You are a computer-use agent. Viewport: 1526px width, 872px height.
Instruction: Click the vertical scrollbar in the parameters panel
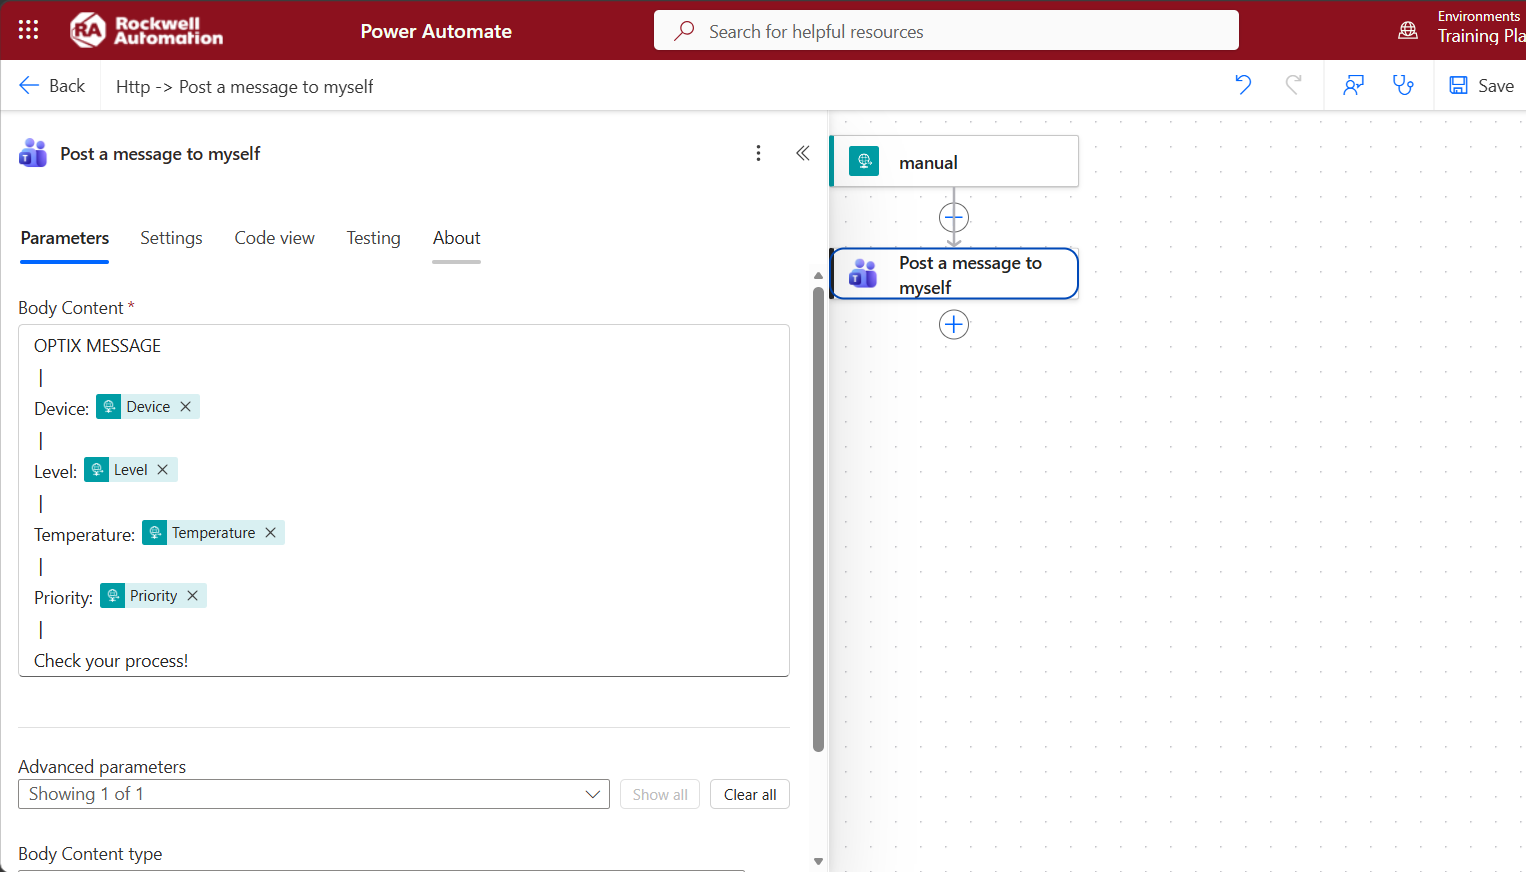tap(818, 520)
